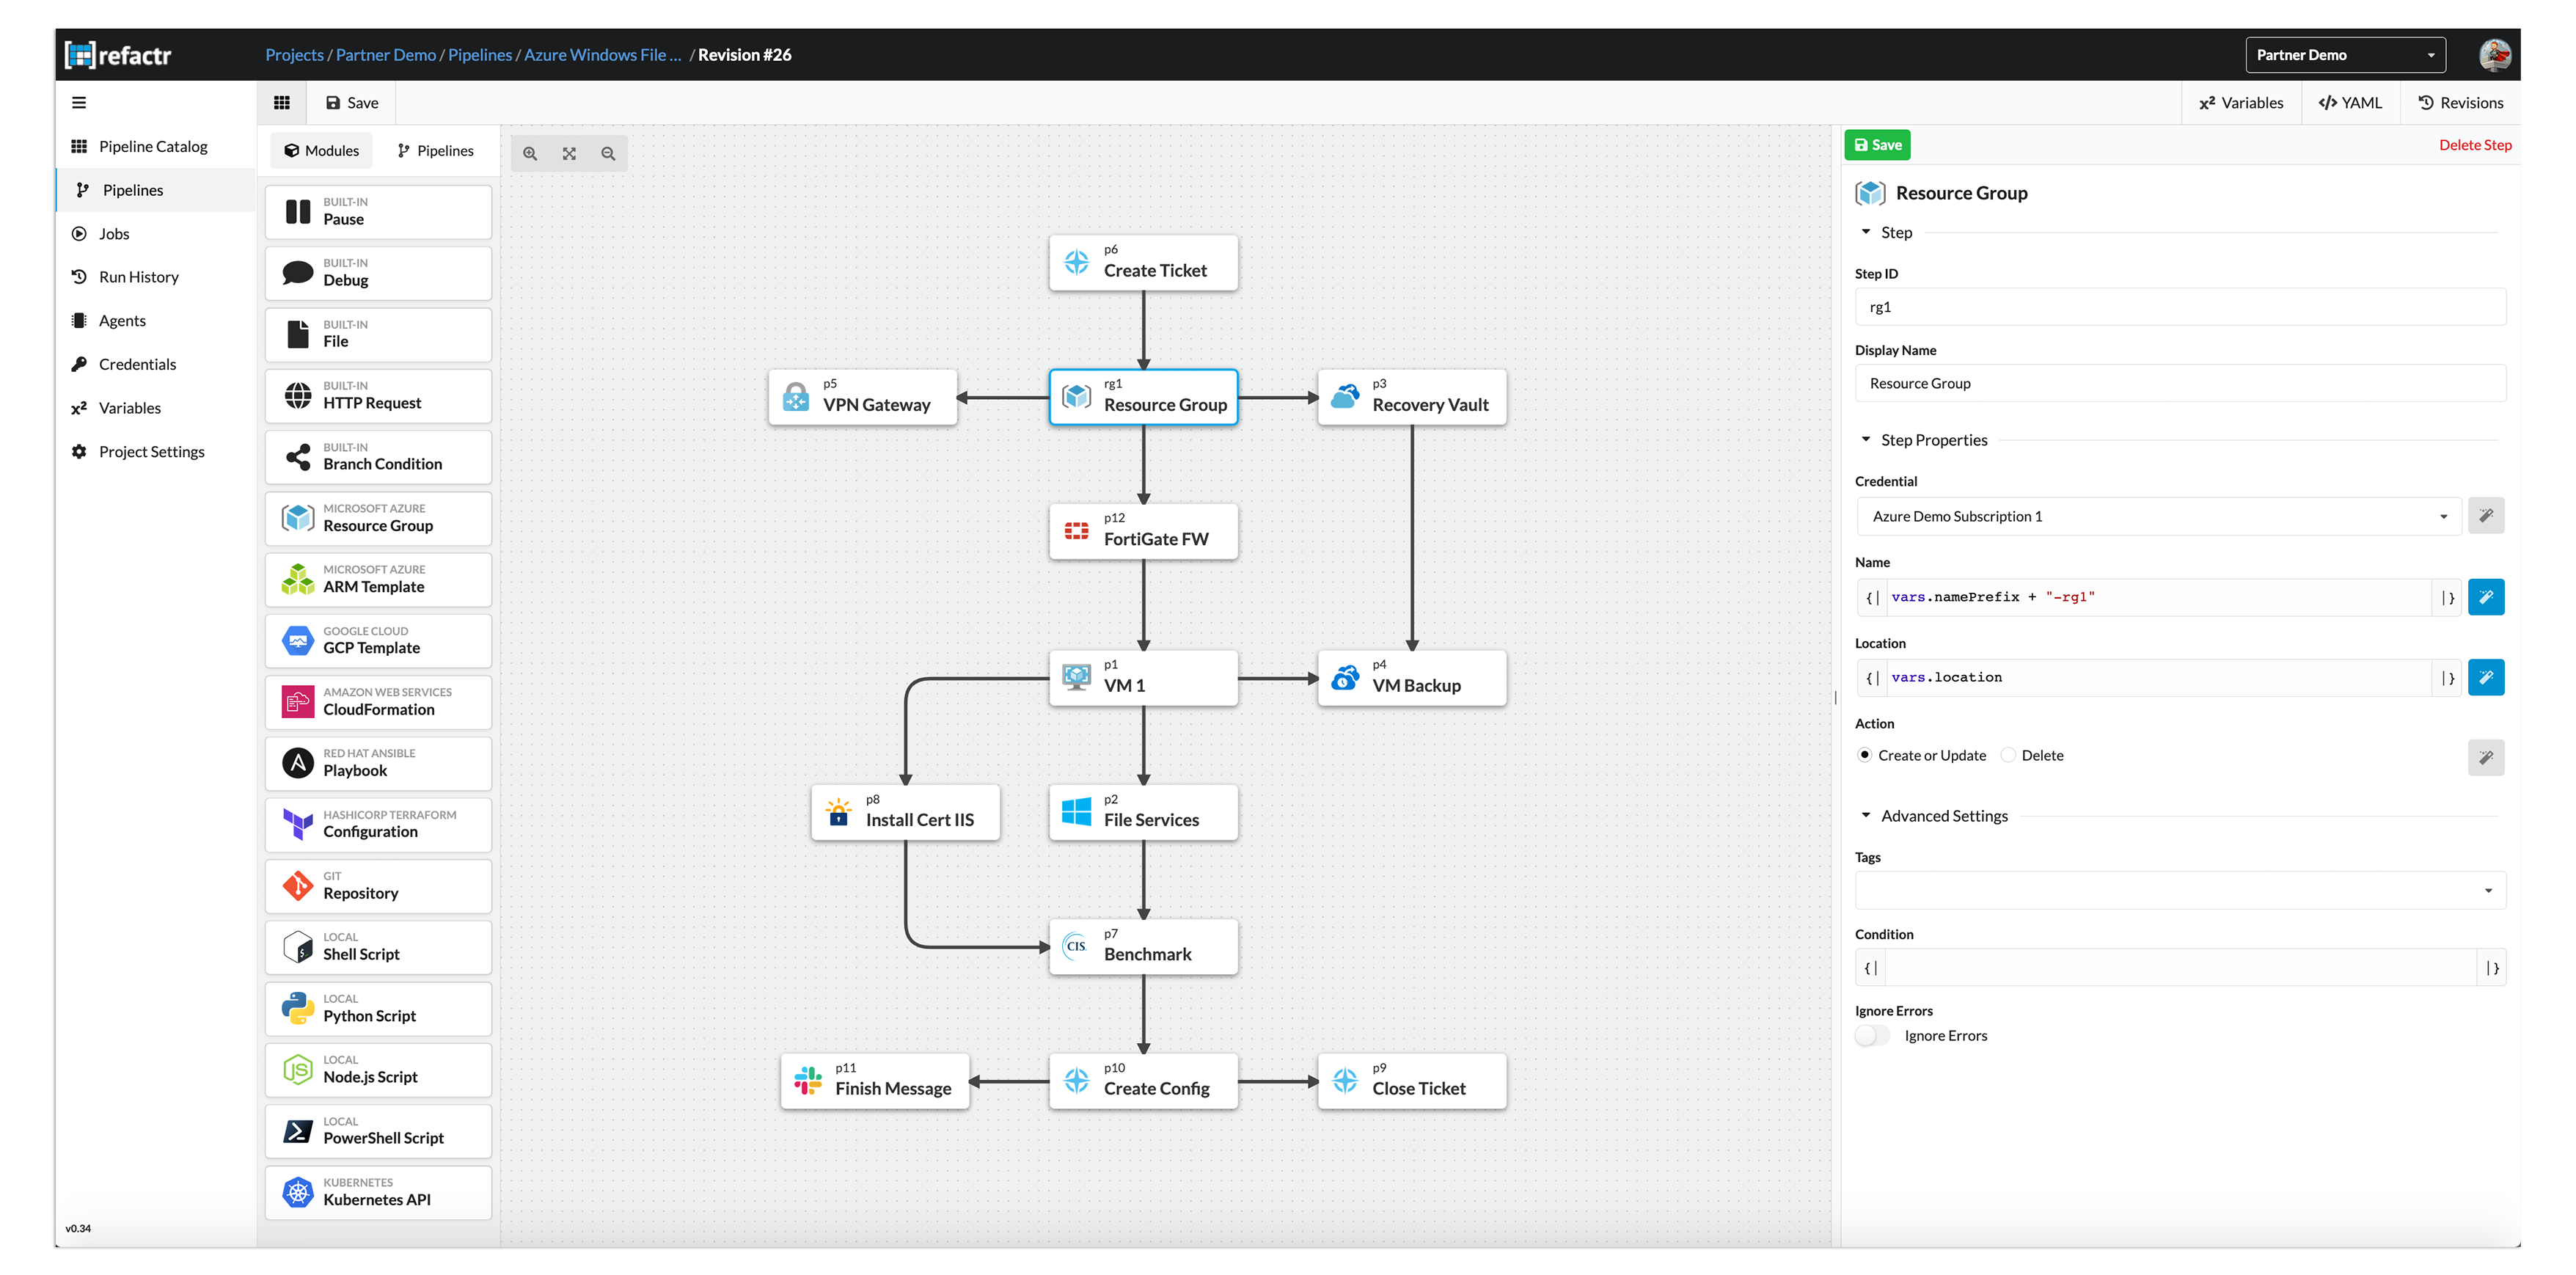The width and height of the screenshot is (2576, 1275).
Task: Click the zoom out magnifier icon
Action: [x=608, y=153]
